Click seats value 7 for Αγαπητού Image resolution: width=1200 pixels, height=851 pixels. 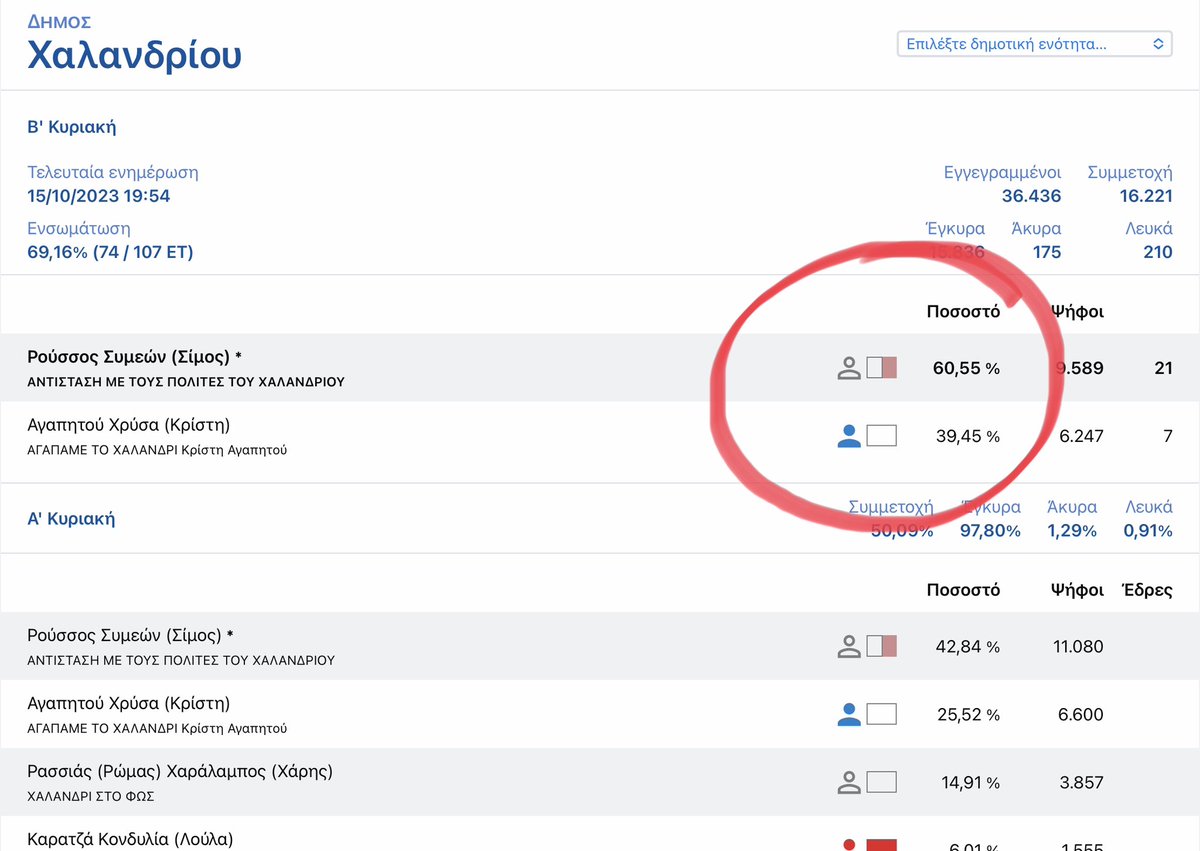pyautogui.click(x=1168, y=436)
